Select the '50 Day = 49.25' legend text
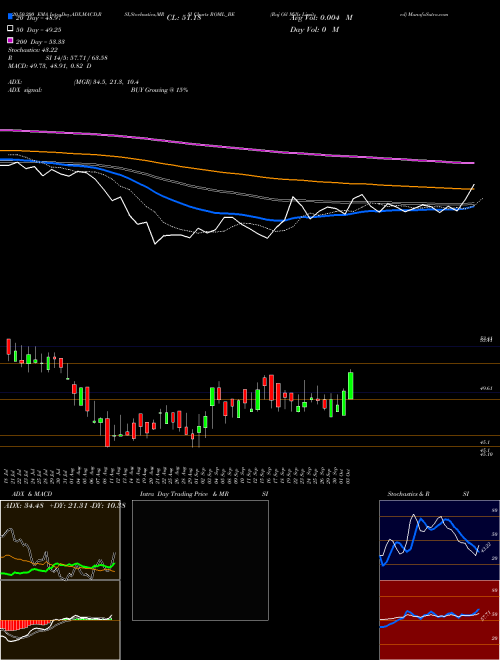This screenshot has height=660, width=500. tap(39, 30)
